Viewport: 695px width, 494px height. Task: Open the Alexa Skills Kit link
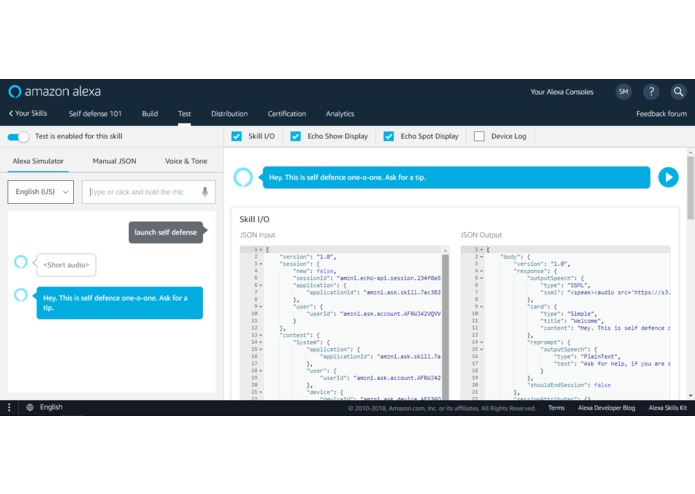pos(668,408)
